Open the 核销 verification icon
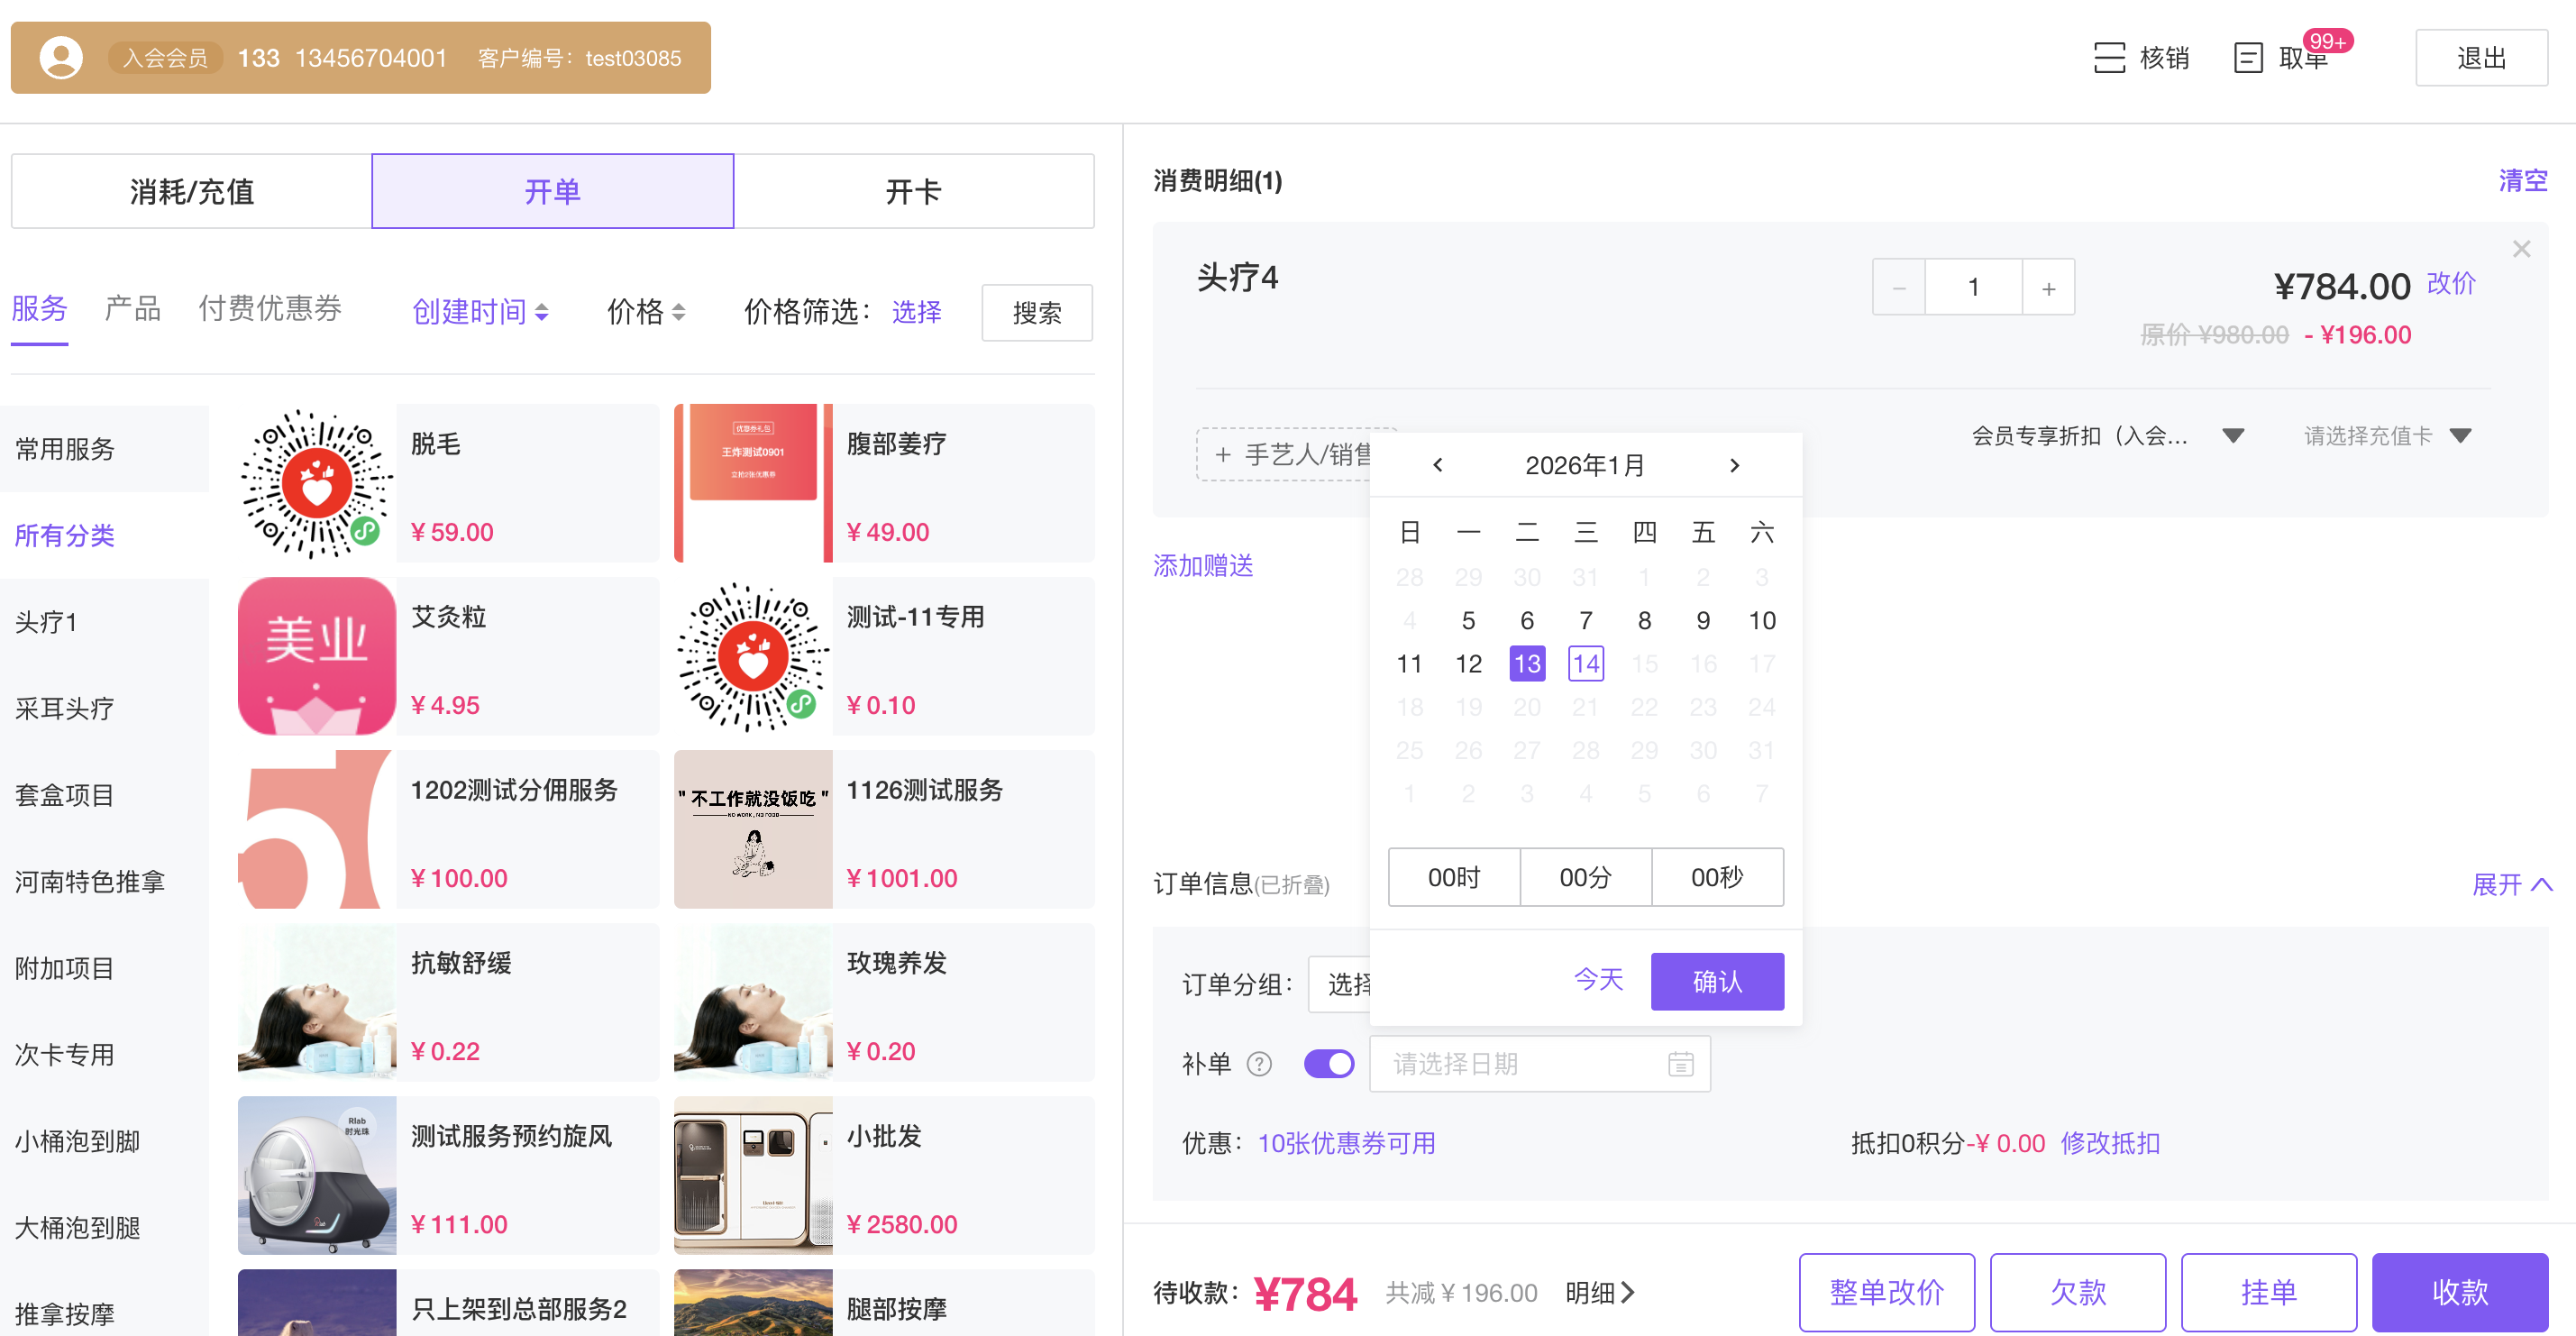The height and width of the screenshot is (1336, 2576). pos(2109,58)
